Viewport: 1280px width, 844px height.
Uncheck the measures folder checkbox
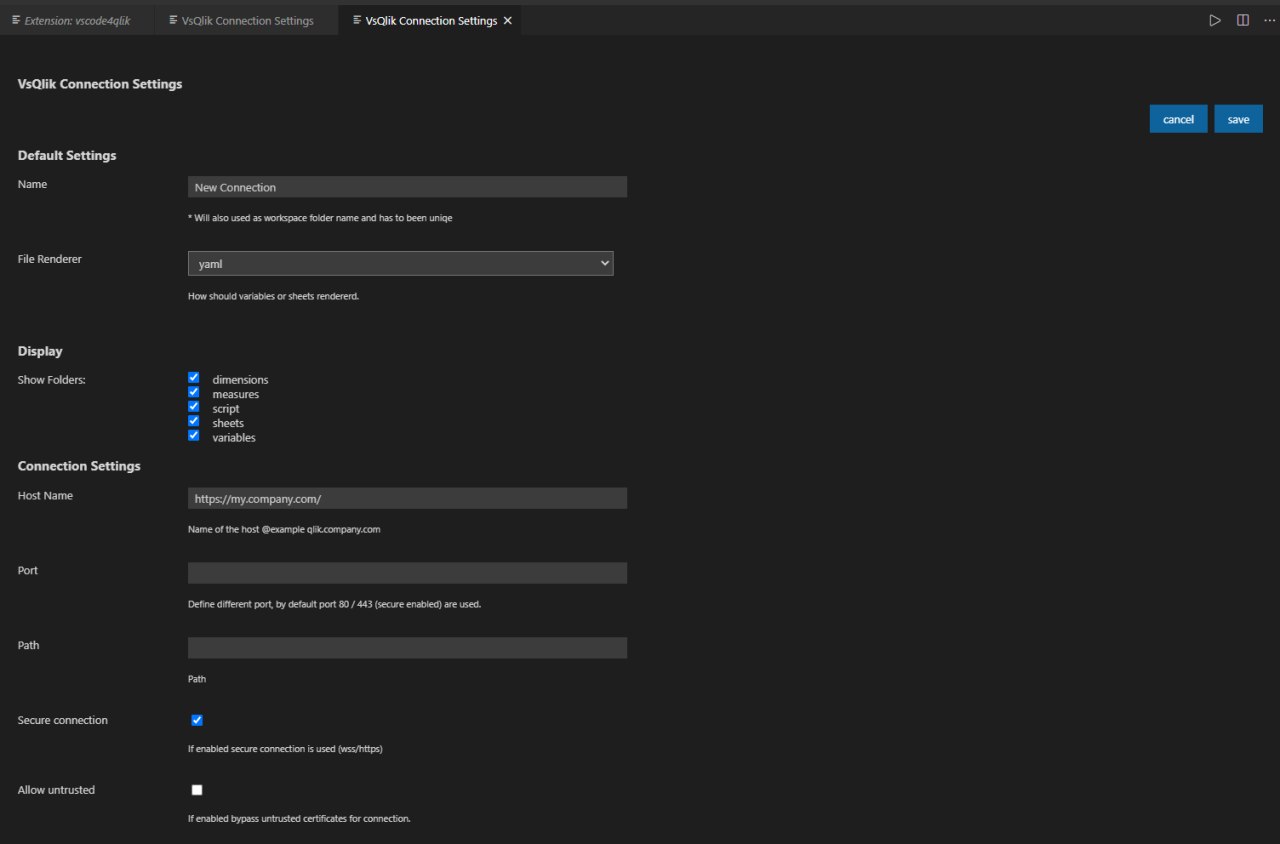click(x=194, y=393)
